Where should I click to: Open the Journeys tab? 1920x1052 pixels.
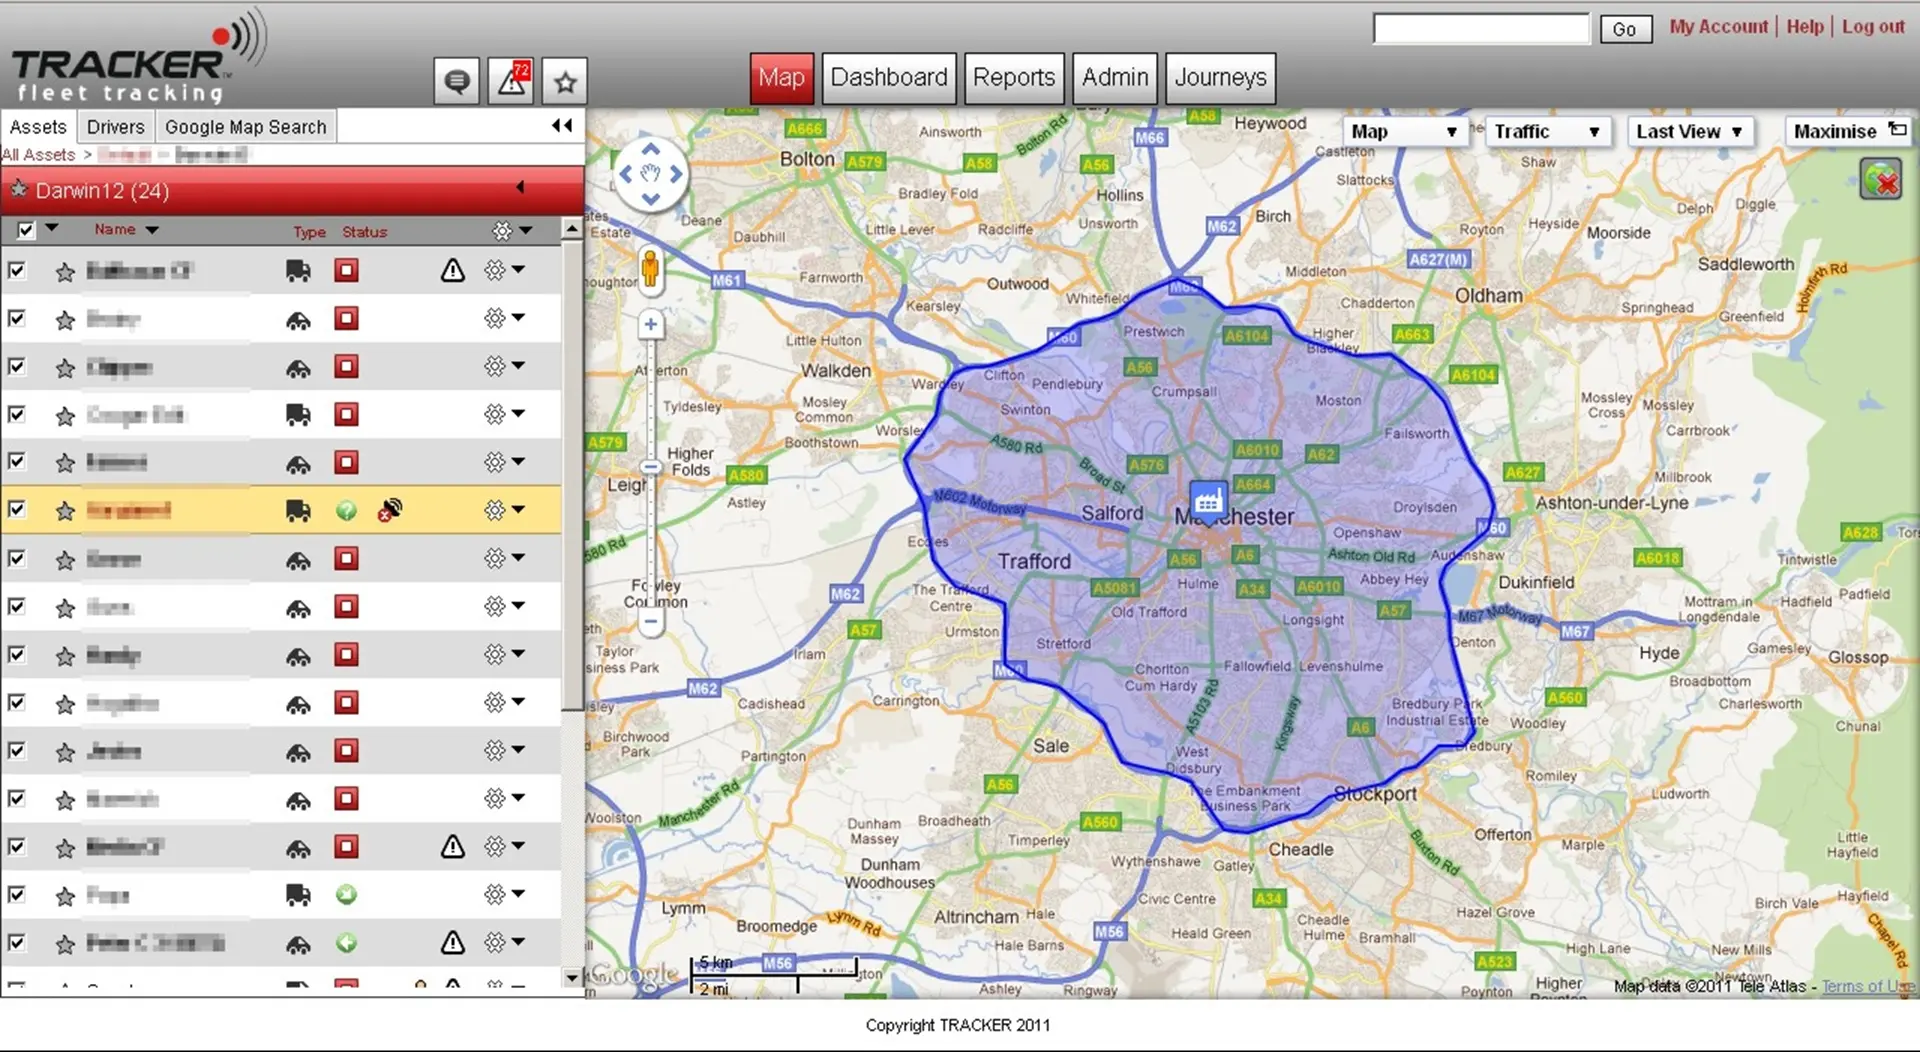pos(1221,78)
